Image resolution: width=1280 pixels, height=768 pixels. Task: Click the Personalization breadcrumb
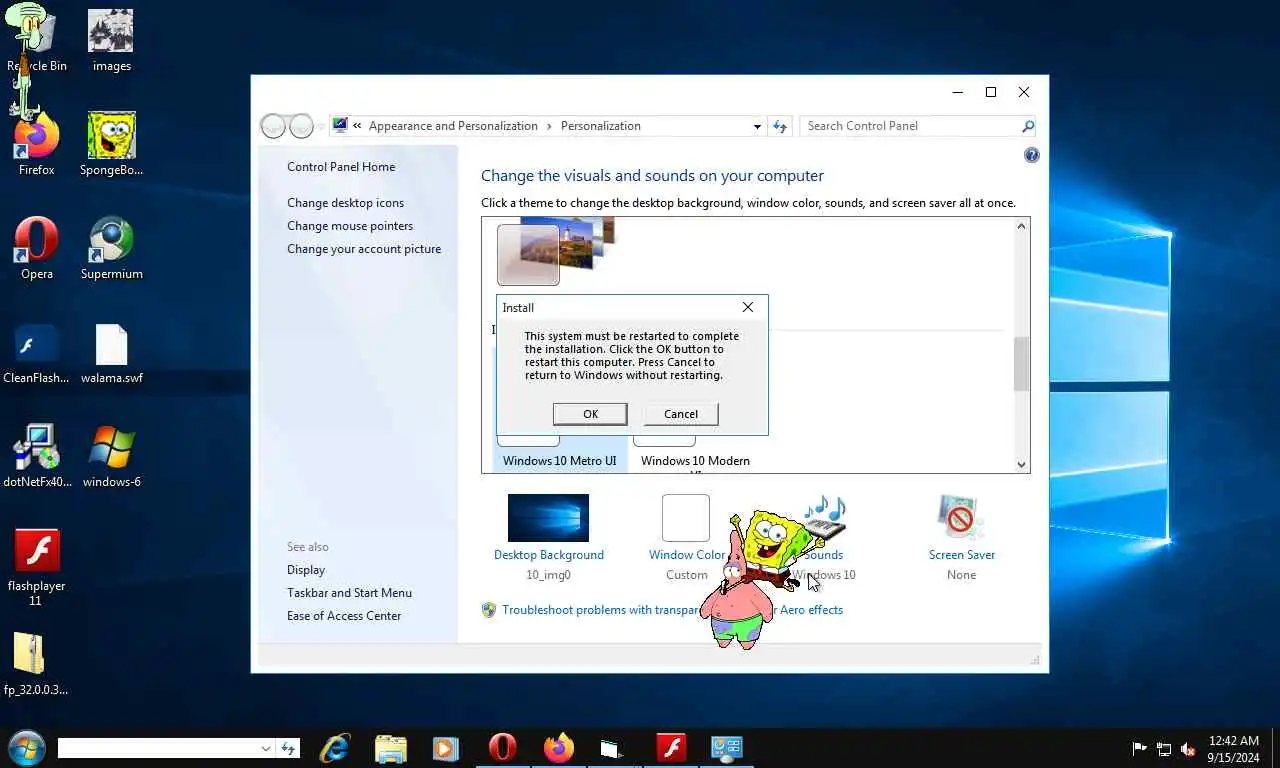tap(600, 126)
